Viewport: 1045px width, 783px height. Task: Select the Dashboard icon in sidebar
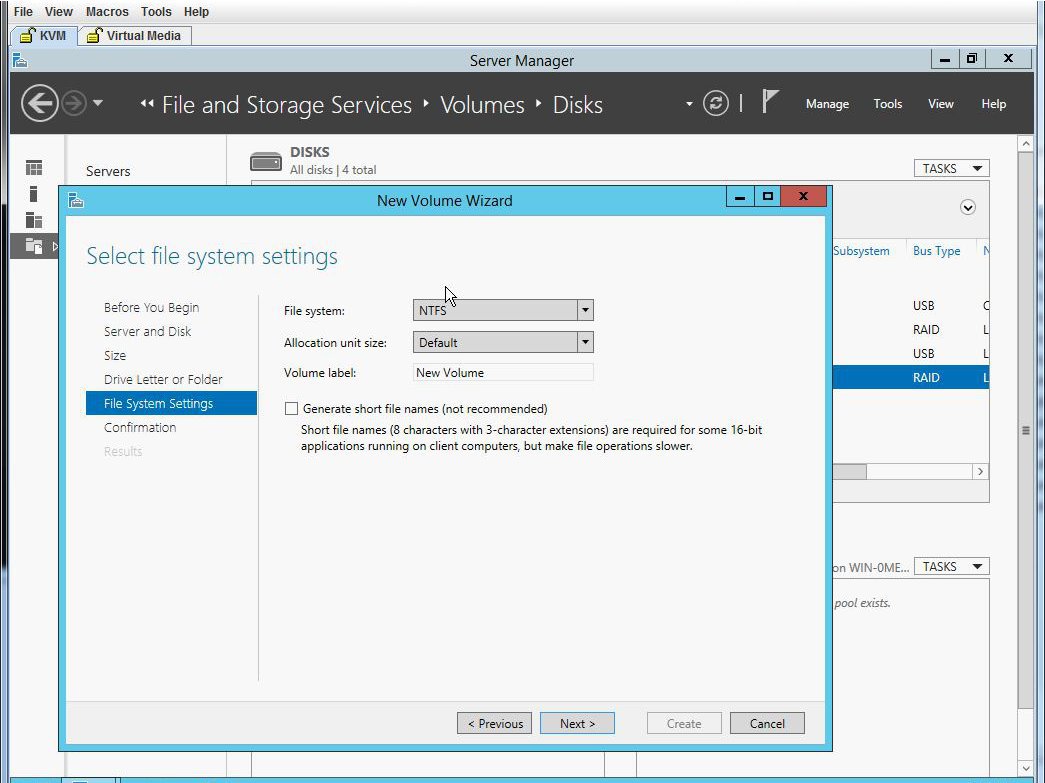click(x=34, y=168)
